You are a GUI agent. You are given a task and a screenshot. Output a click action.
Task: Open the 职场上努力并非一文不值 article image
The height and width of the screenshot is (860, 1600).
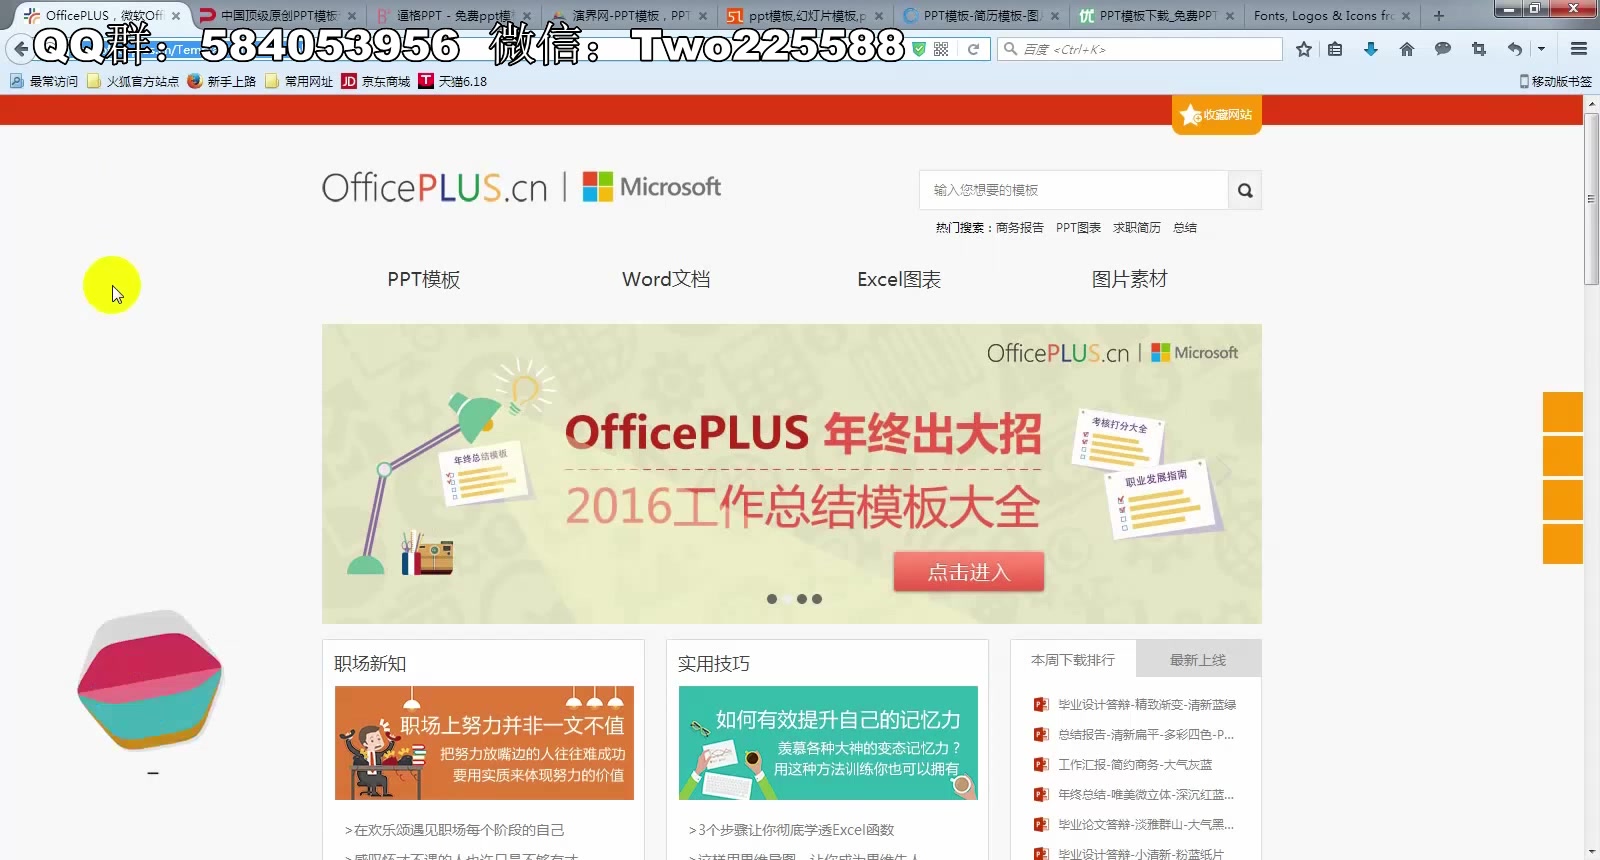pos(484,743)
